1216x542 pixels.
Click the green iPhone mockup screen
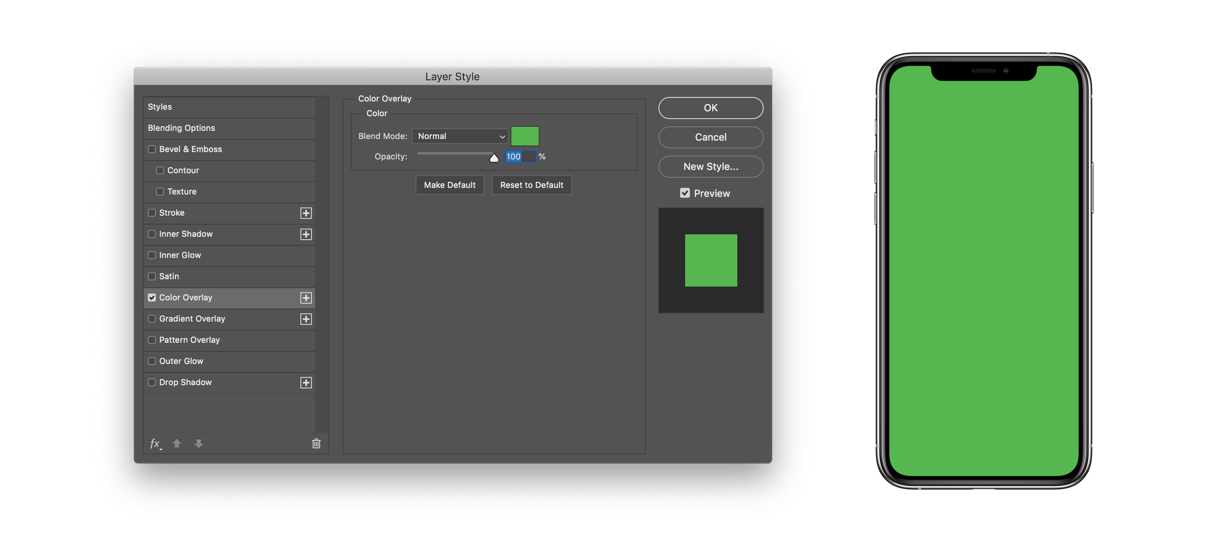[984, 270]
